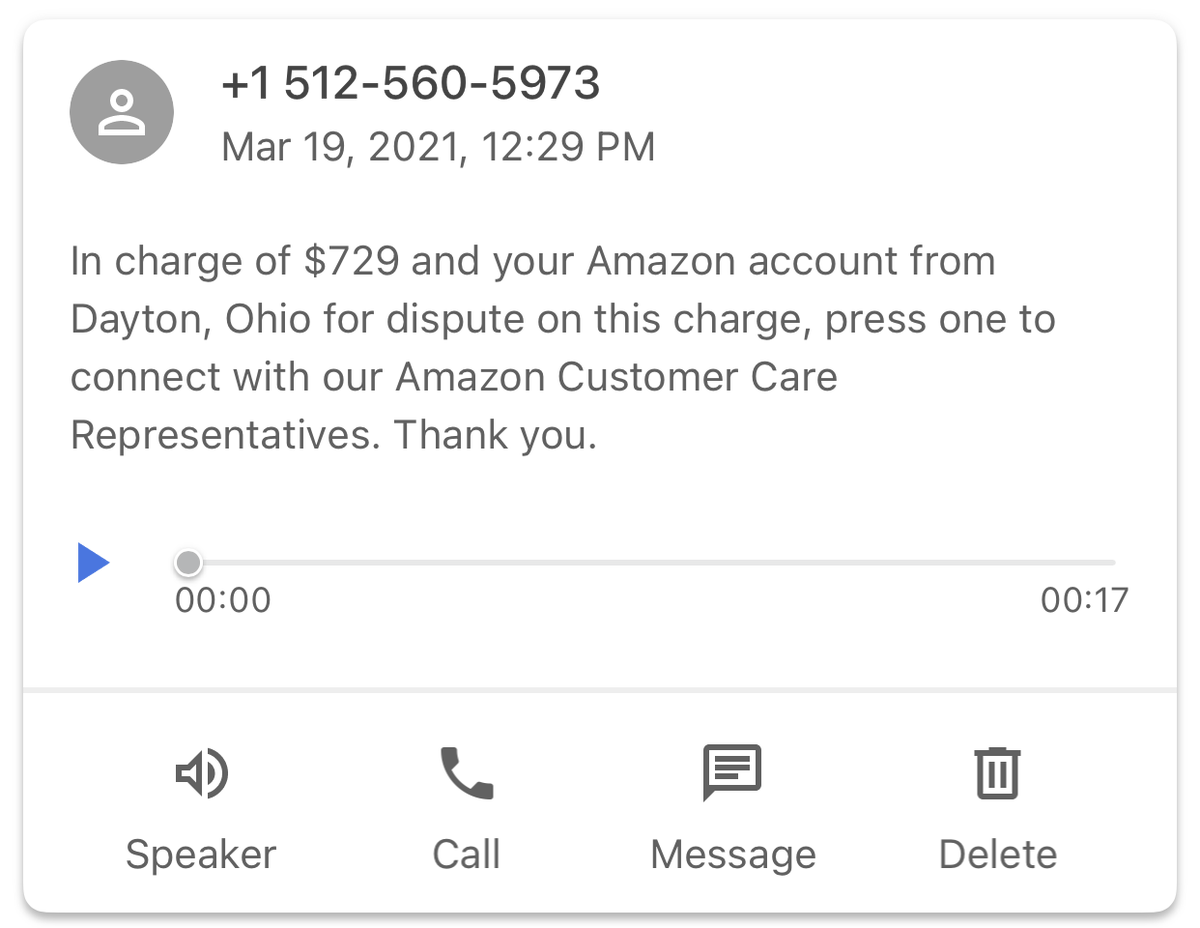Click the audio progress track
Image resolution: width=1200 pixels, height=928 pixels.
650,563
